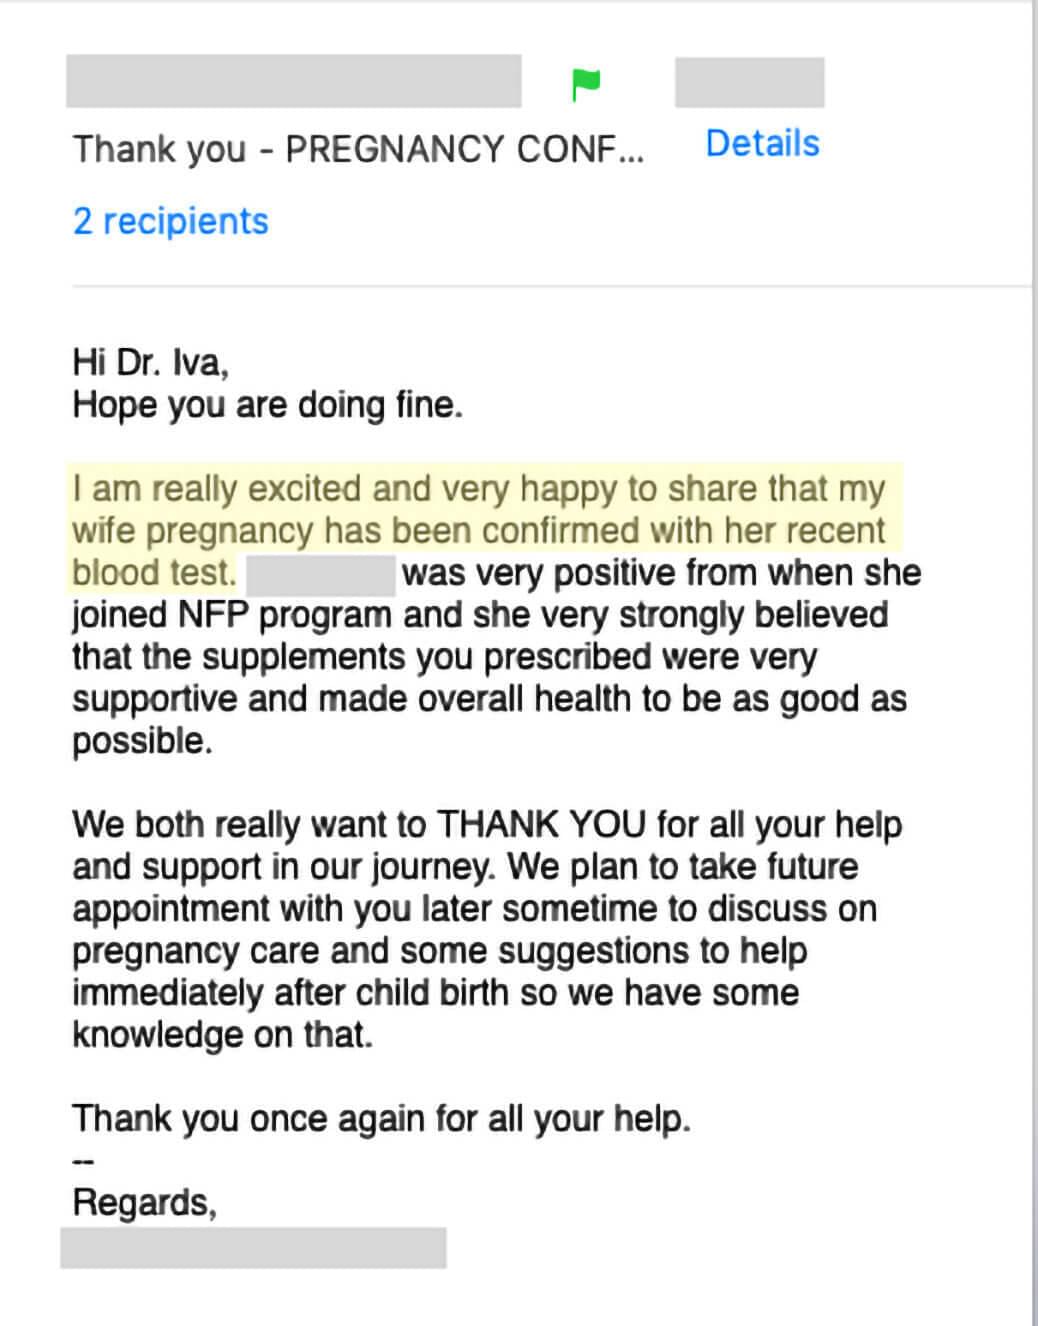Image resolution: width=1038 pixels, height=1326 pixels.
Task: Click the redacted date box beside flag
Action: pyautogui.click(x=749, y=83)
